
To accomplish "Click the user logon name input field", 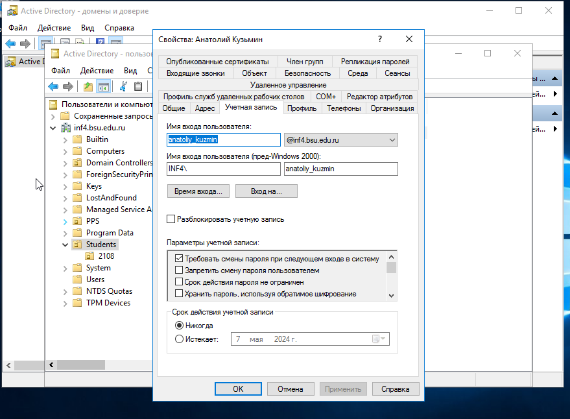I will point(224,140).
